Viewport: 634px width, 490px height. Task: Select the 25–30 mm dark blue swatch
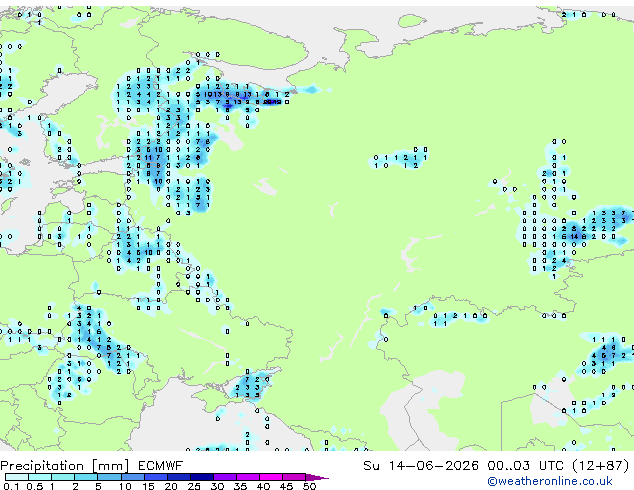(201, 477)
